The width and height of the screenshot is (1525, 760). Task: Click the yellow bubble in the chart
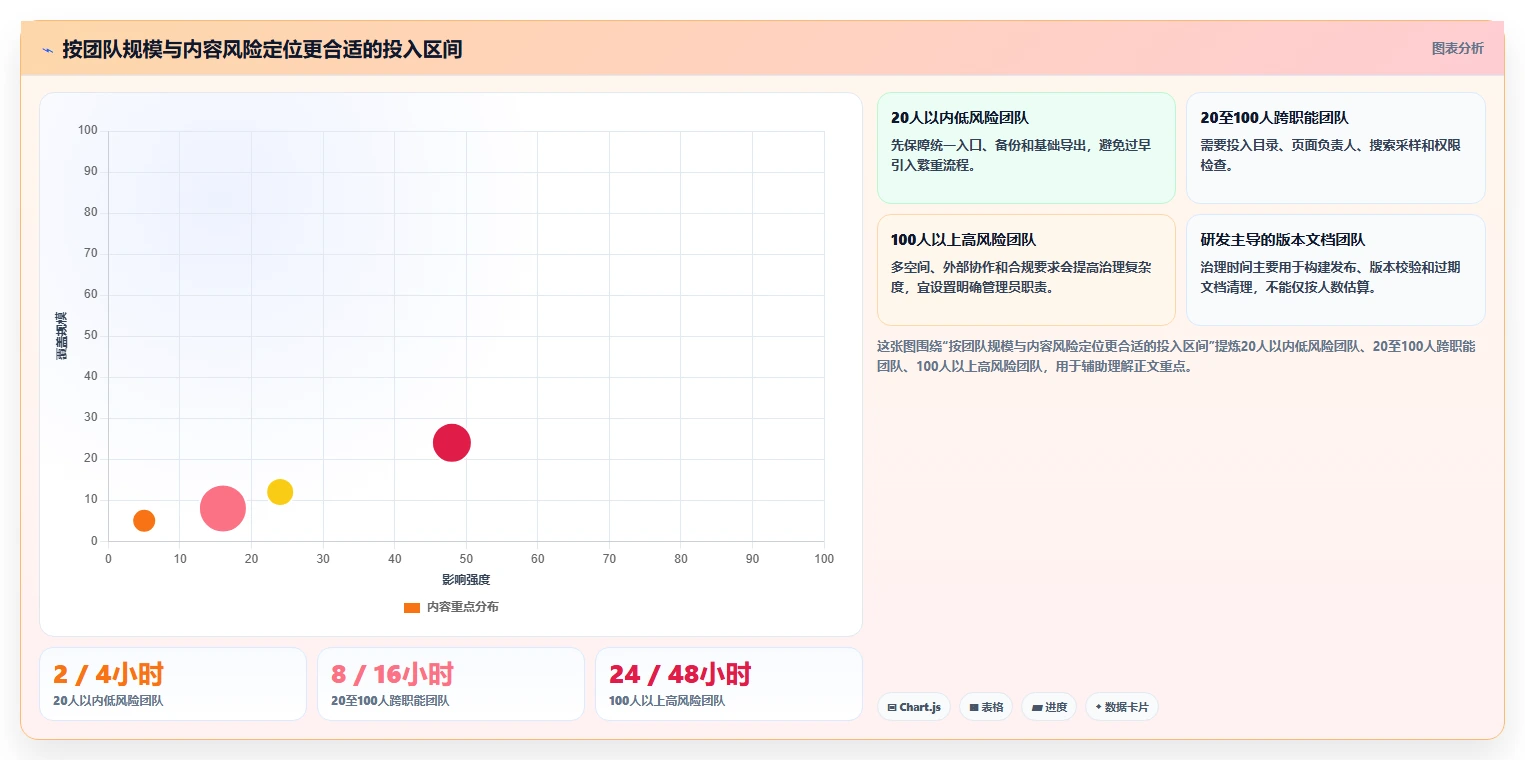(280, 492)
